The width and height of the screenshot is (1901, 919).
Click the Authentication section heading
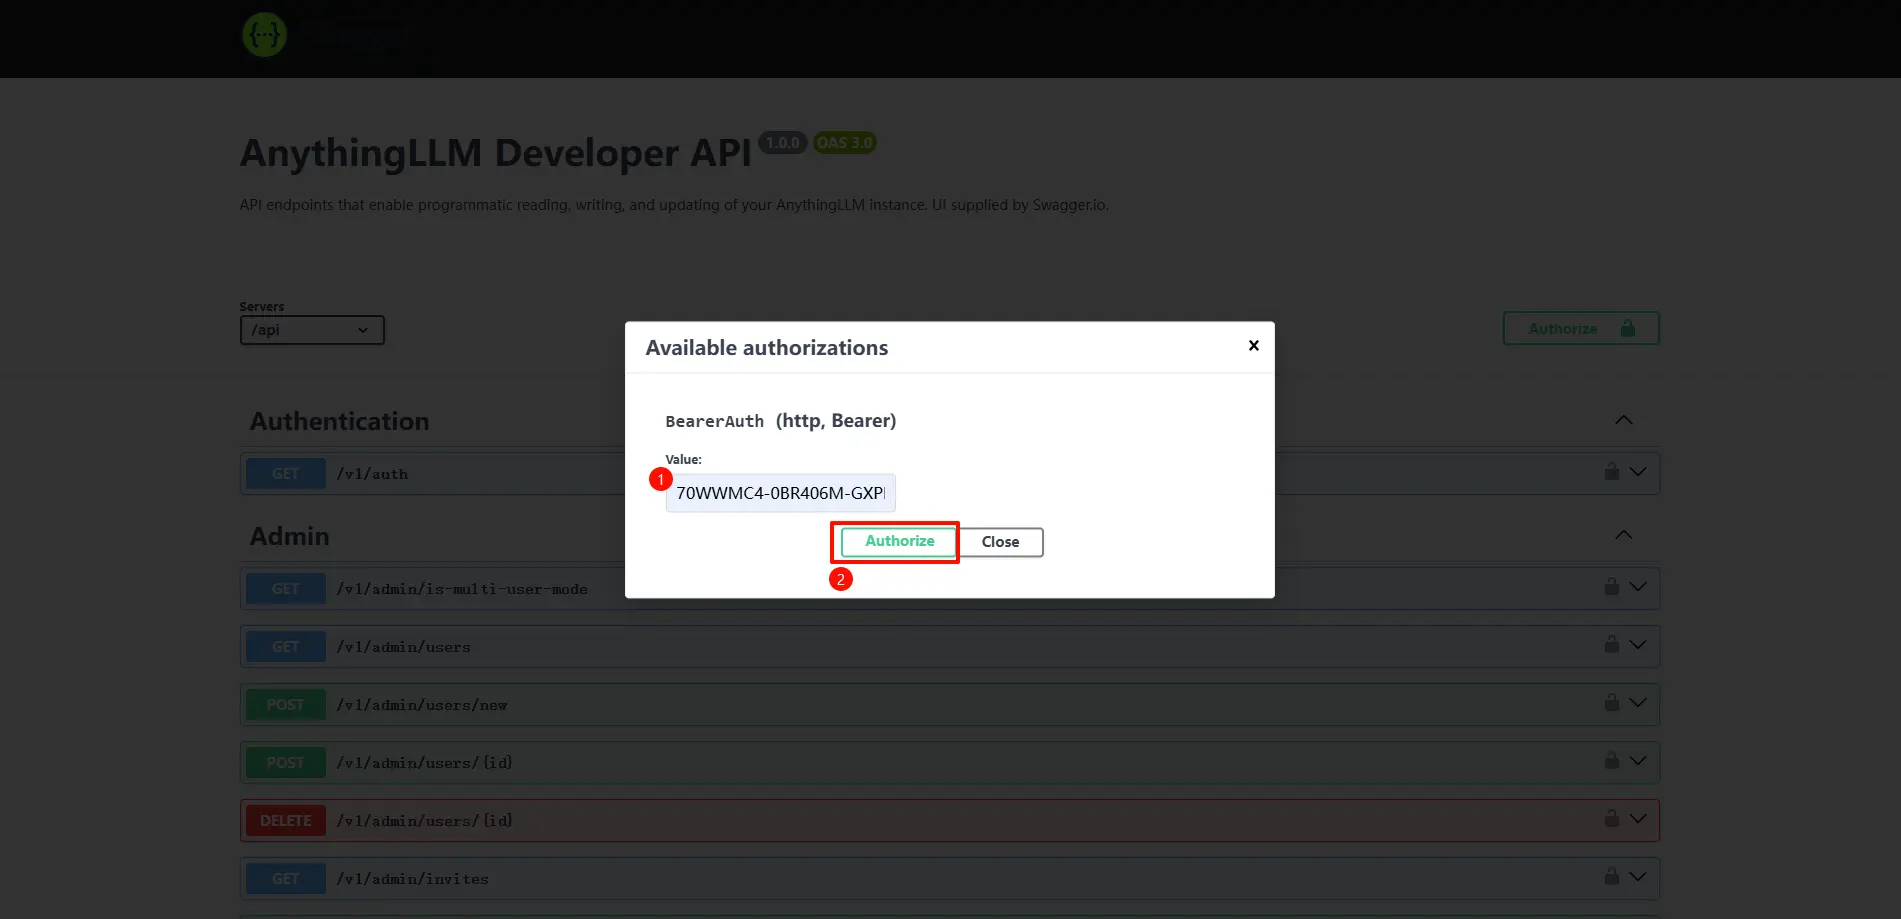[339, 421]
